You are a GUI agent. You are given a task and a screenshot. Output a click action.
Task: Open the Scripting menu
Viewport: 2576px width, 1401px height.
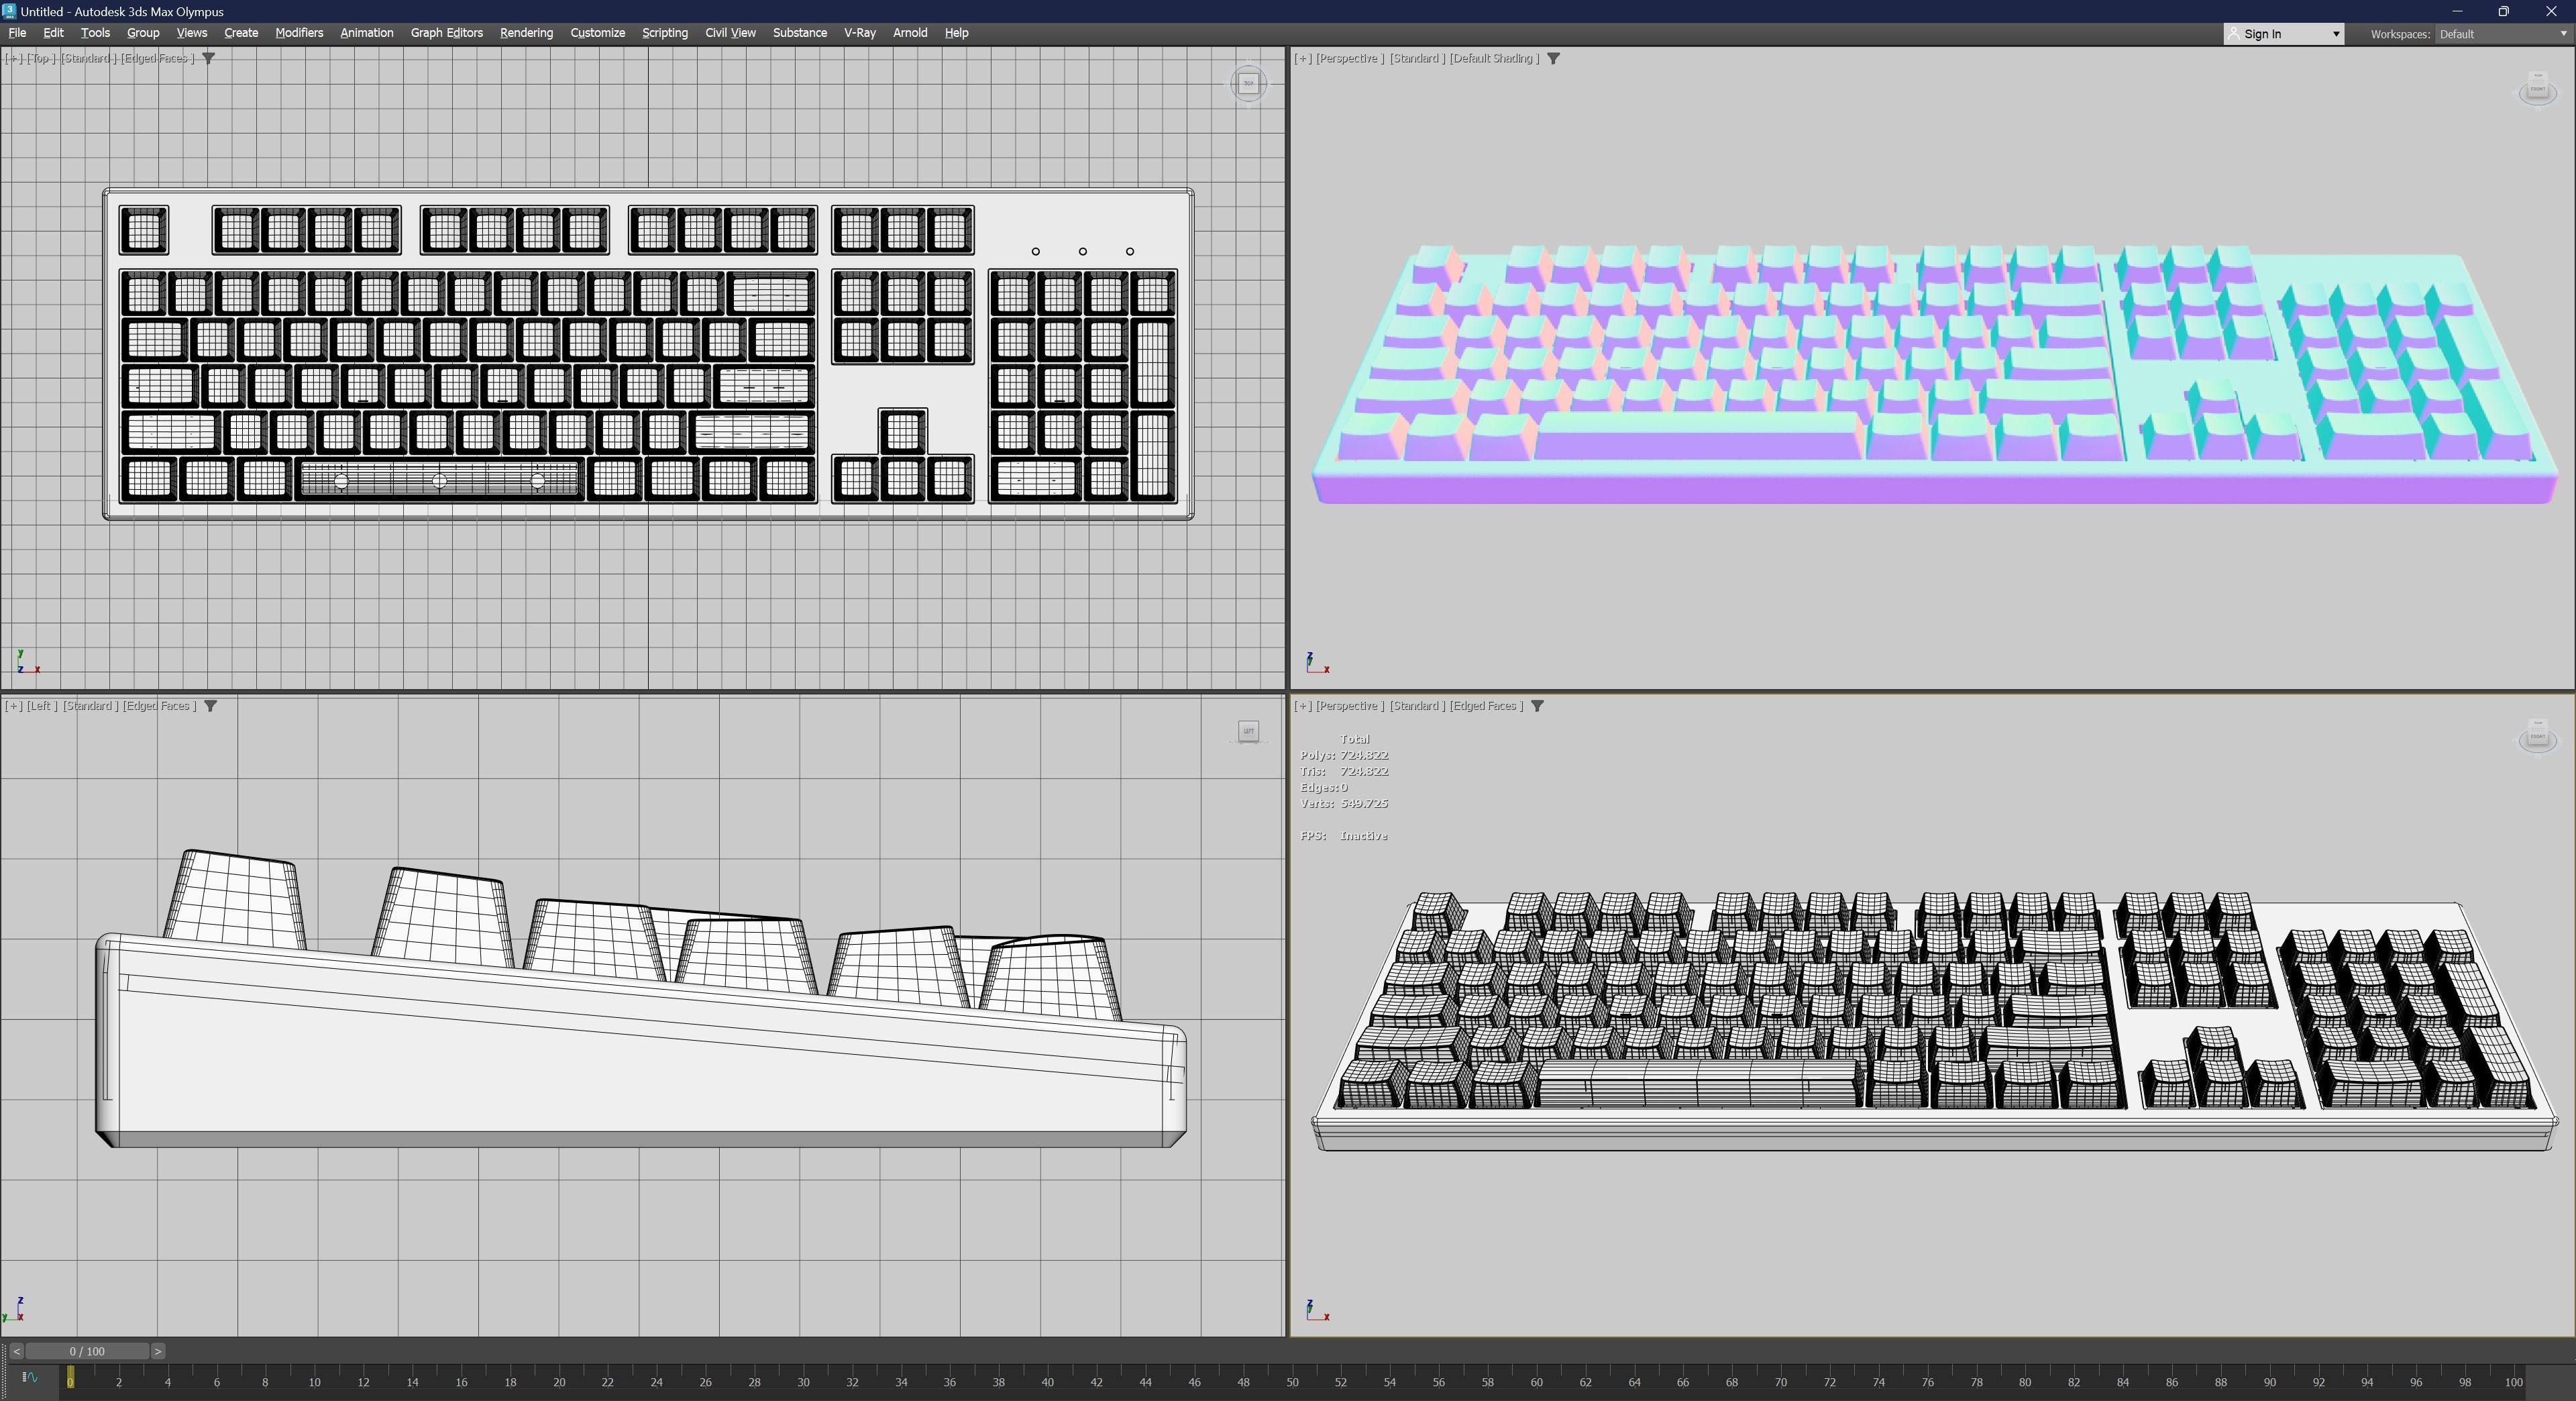pos(664,33)
